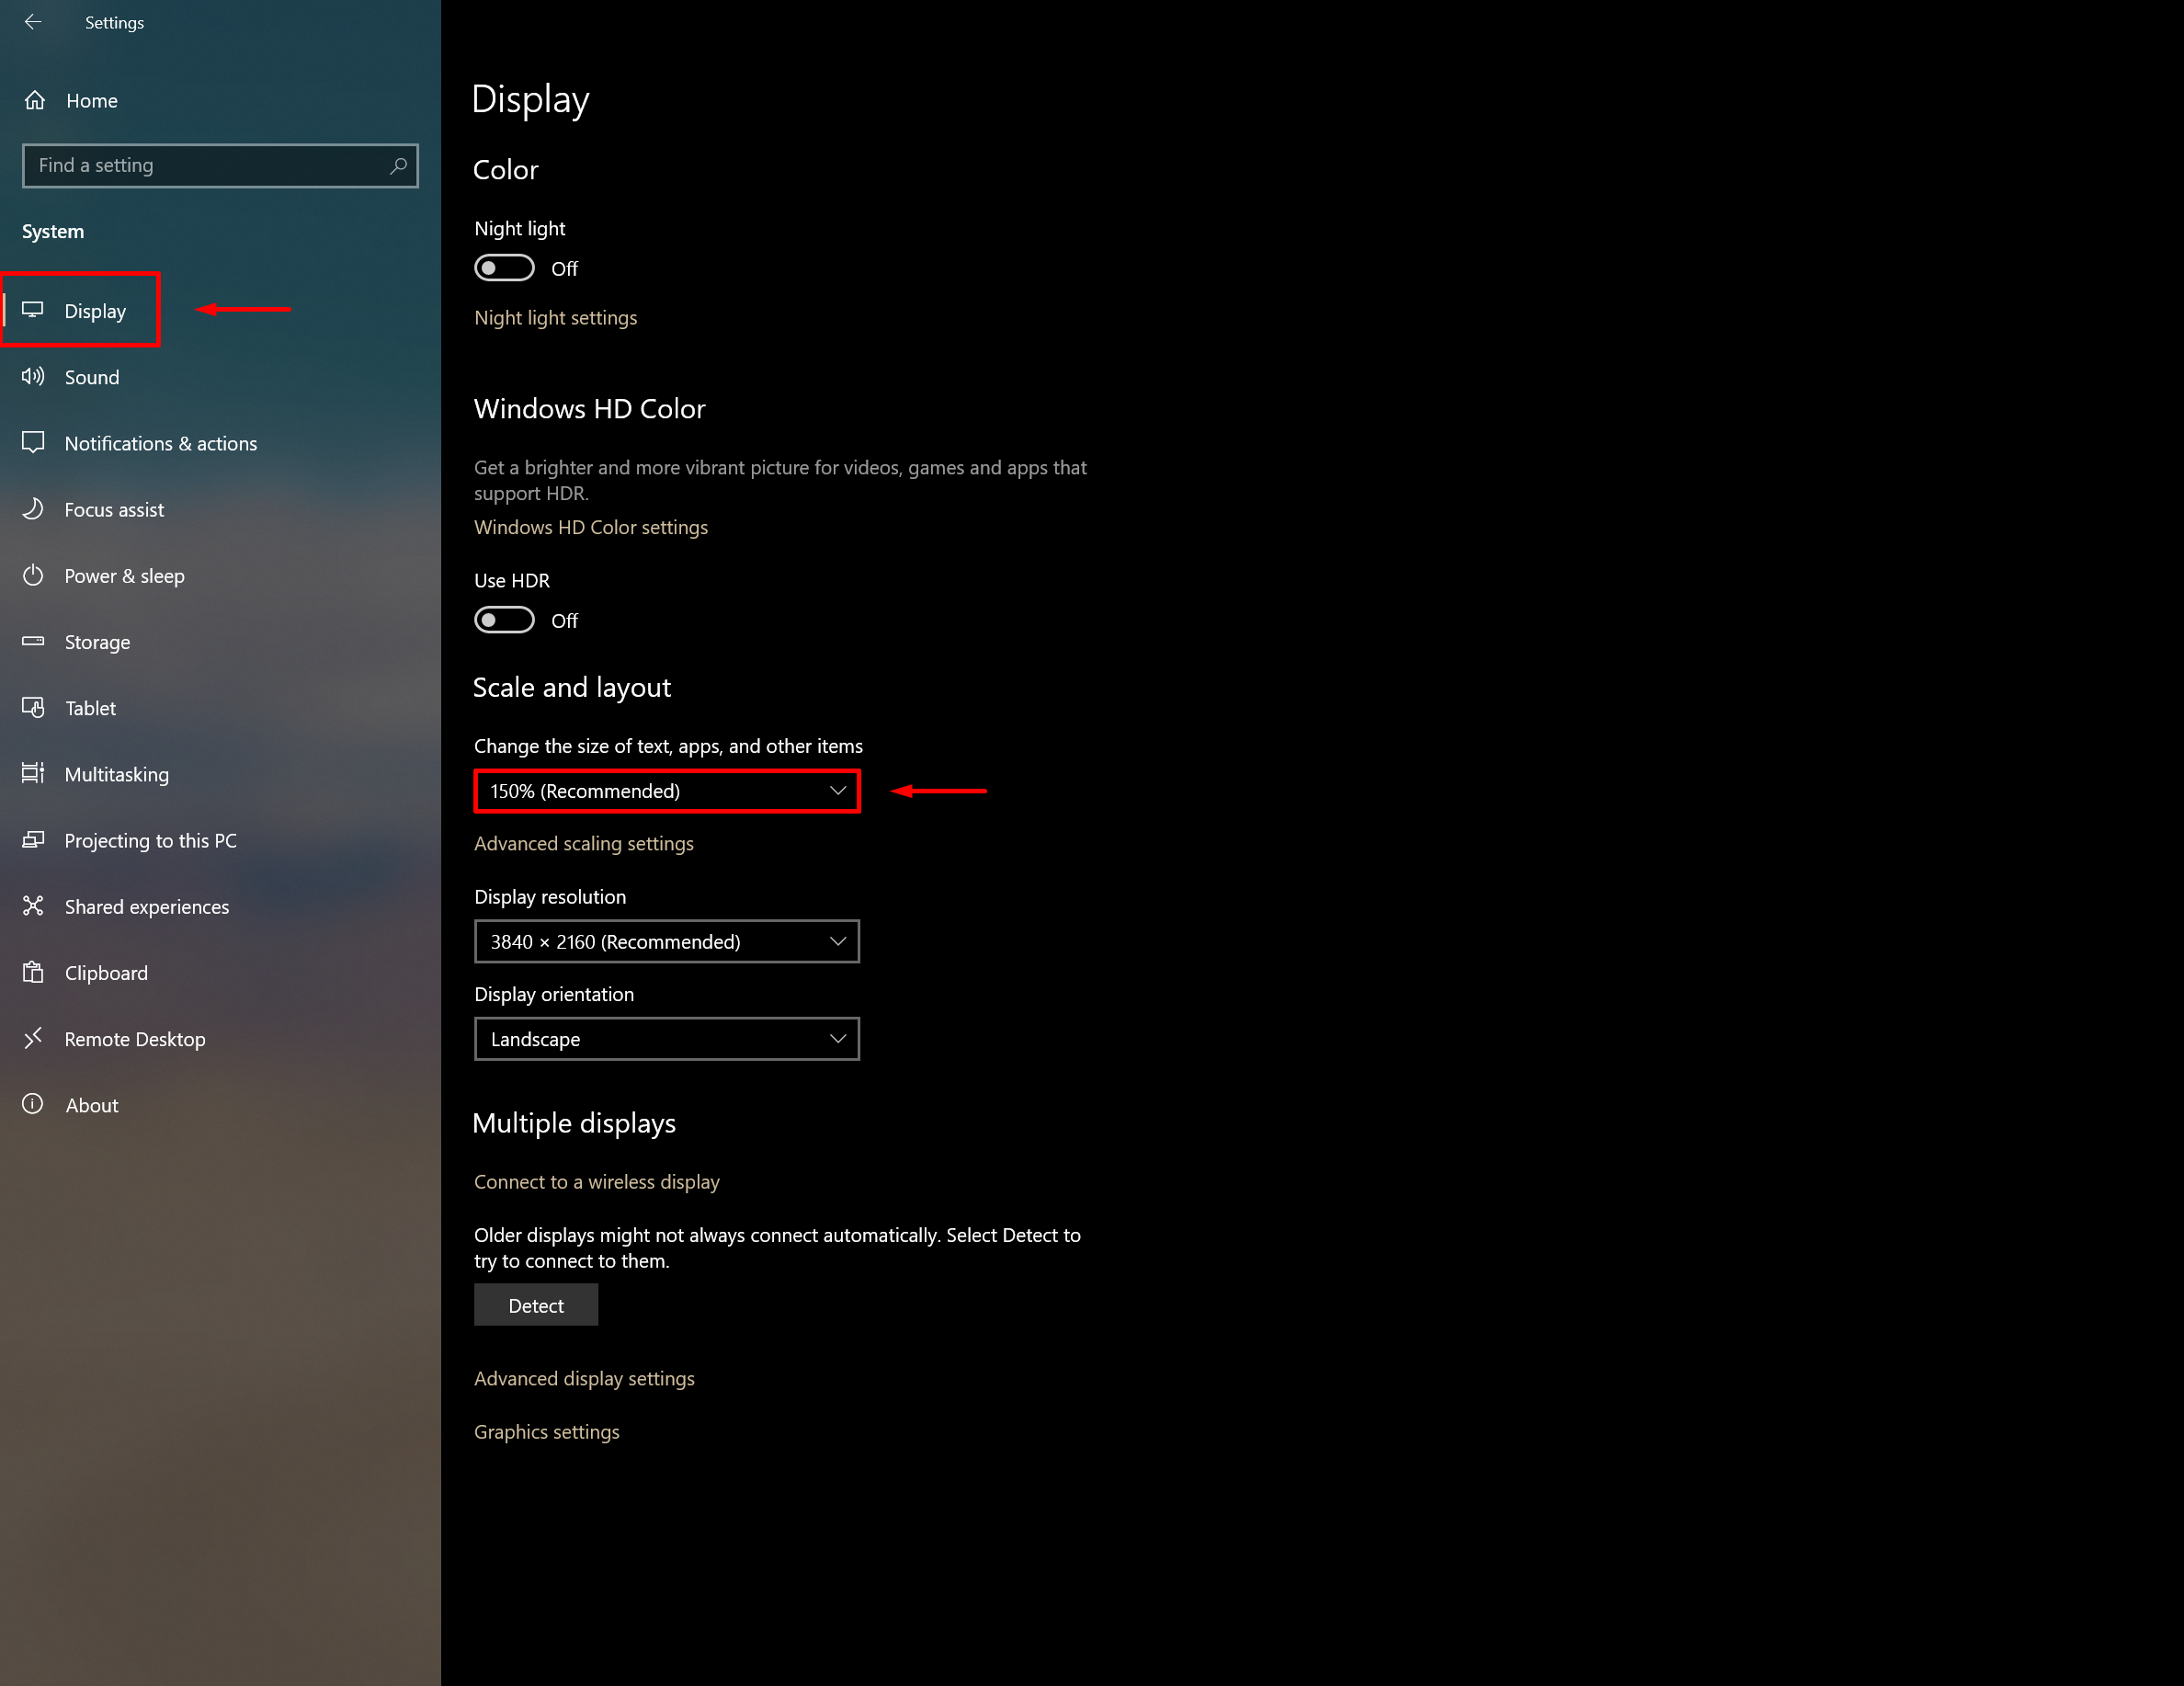Open Advanced scaling settings link
The width and height of the screenshot is (2184, 1686).
(x=583, y=843)
